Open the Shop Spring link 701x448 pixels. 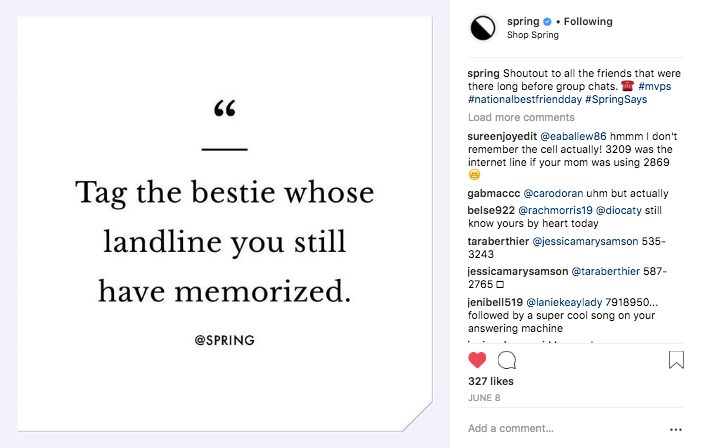tap(532, 35)
